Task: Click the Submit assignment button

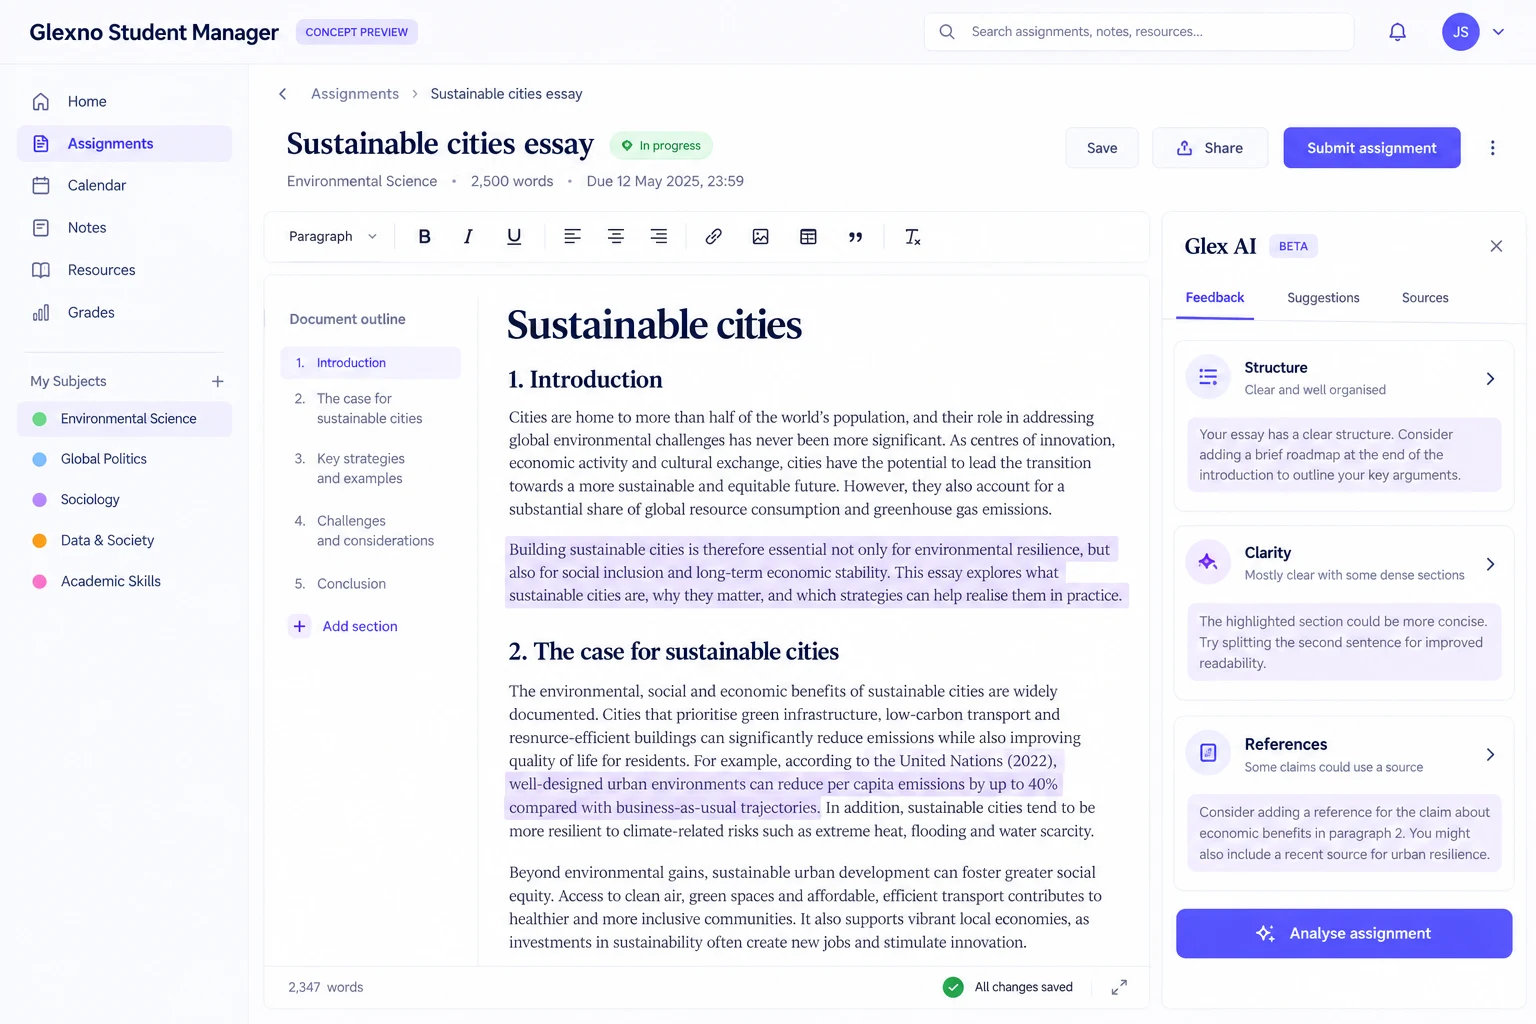Action: point(1372,148)
